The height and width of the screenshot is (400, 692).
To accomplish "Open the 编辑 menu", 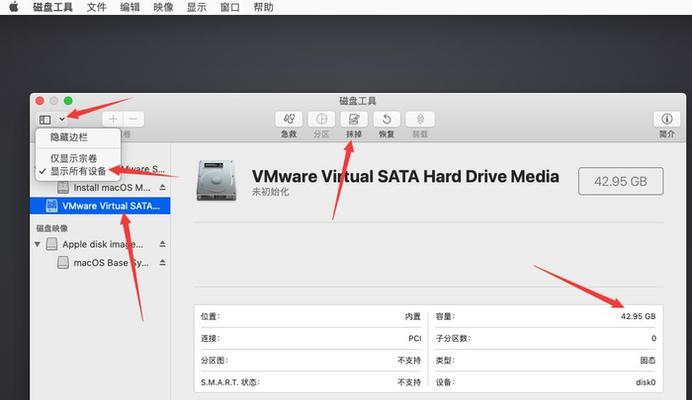I will coord(130,8).
